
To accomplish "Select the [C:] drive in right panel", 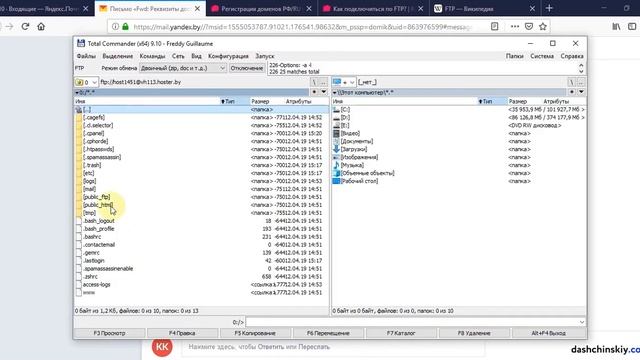I will (459, 109).
